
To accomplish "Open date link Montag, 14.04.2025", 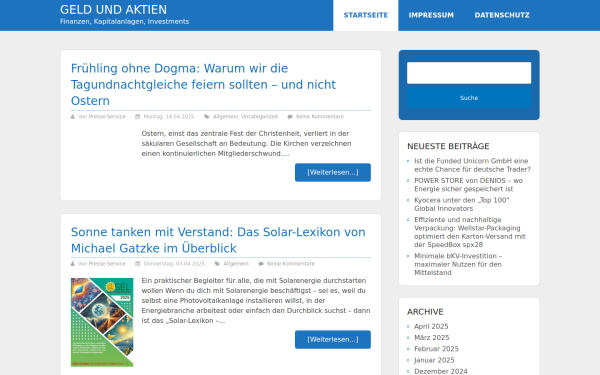I will pos(169,117).
